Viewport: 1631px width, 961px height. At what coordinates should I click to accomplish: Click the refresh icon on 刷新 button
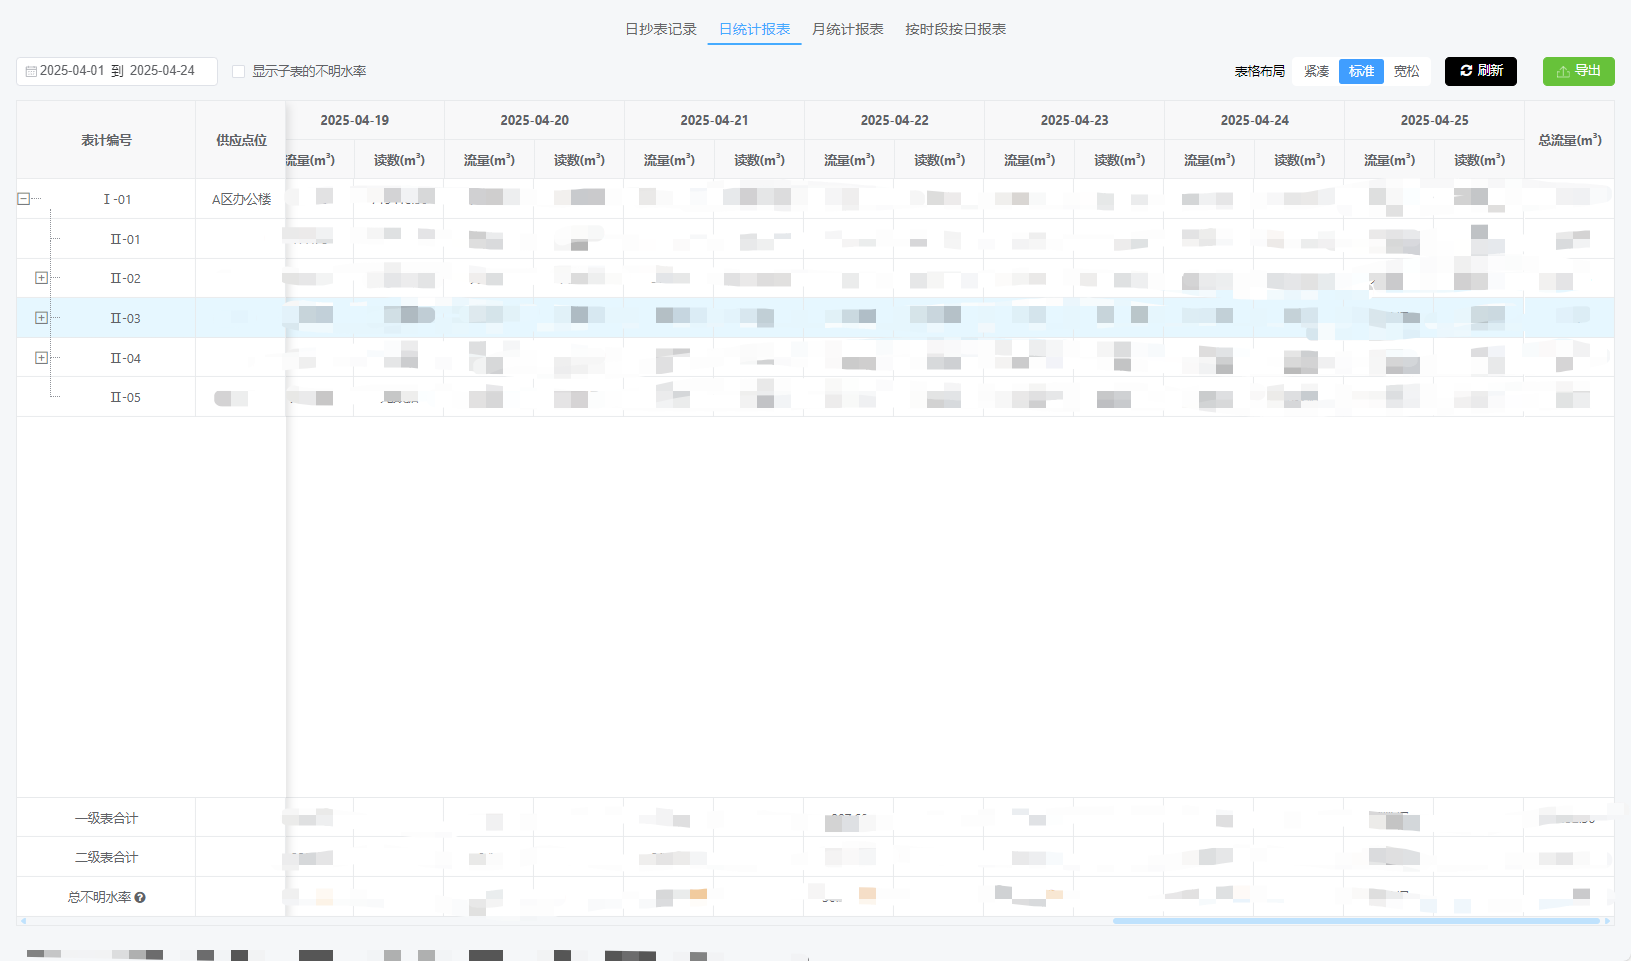pyautogui.click(x=1466, y=71)
